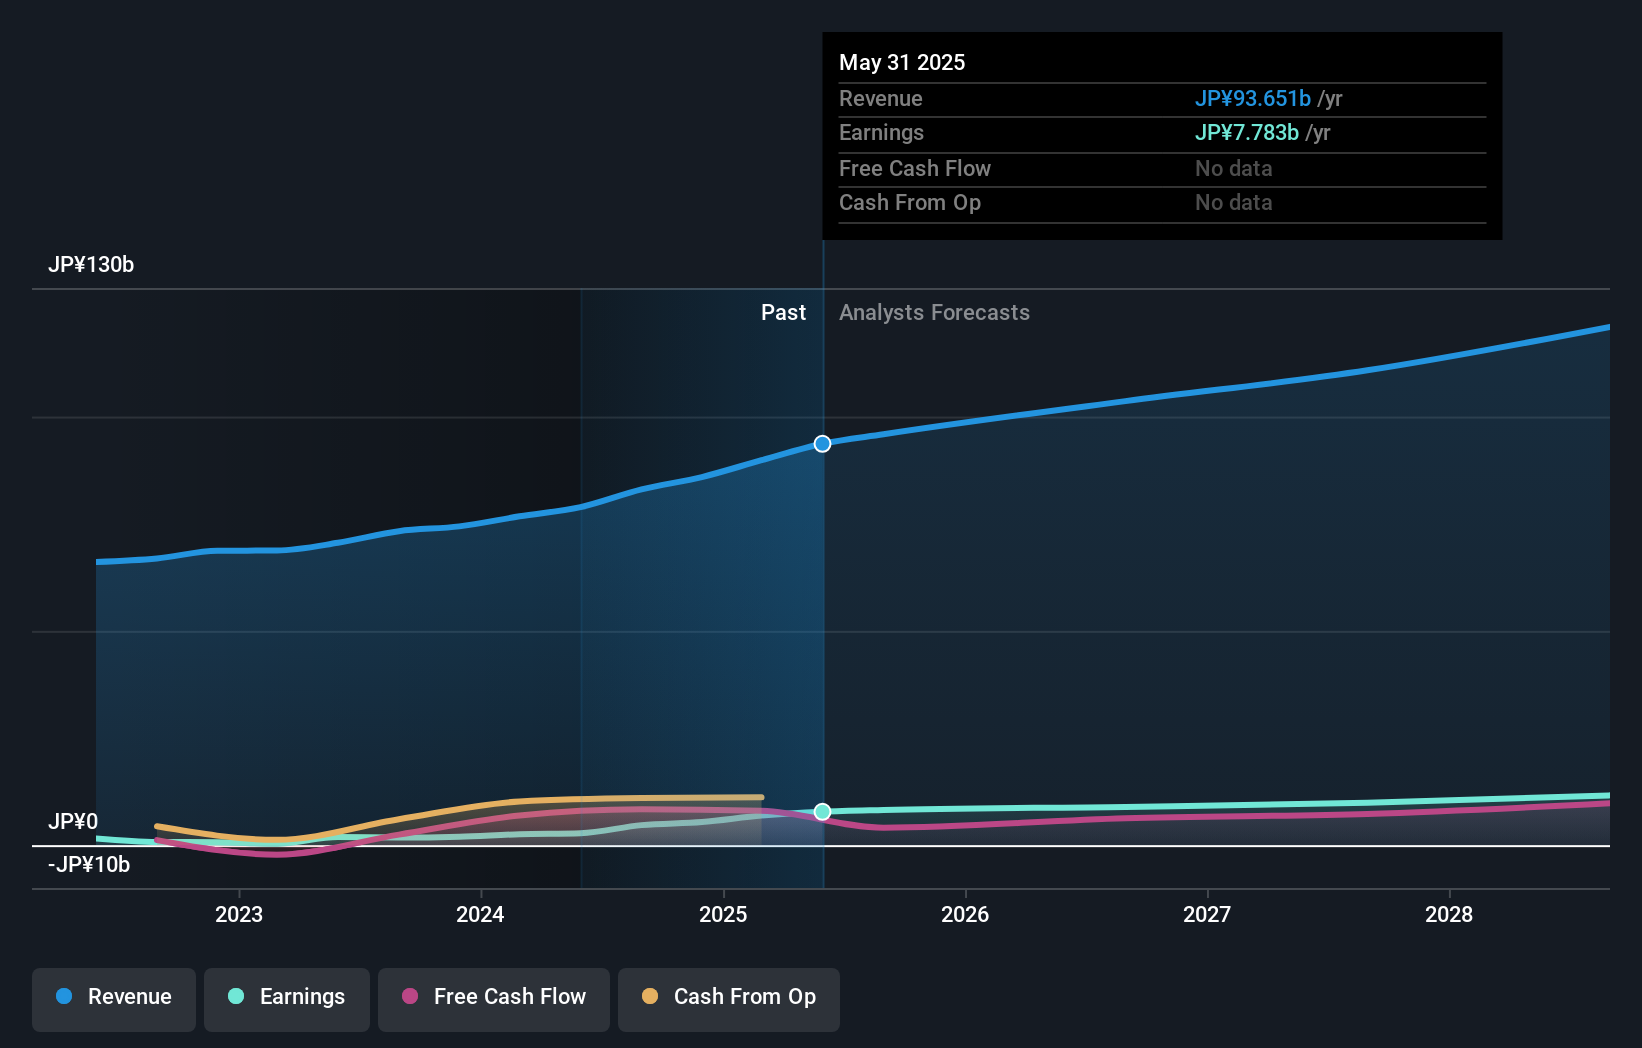The width and height of the screenshot is (1642, 1048).
Task: Toggle visibility of the Revenue series
Action: click(113, 997)
